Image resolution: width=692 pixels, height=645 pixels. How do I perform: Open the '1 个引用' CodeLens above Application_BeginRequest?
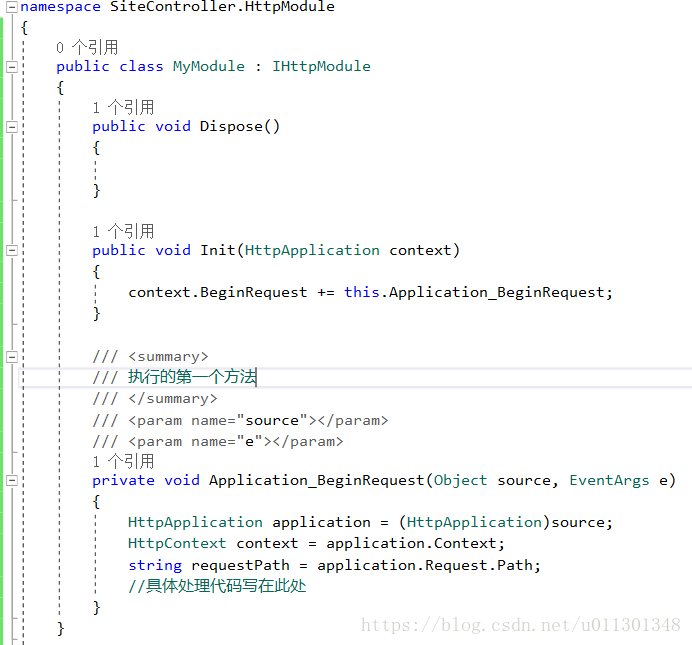[x=124, y=461]
